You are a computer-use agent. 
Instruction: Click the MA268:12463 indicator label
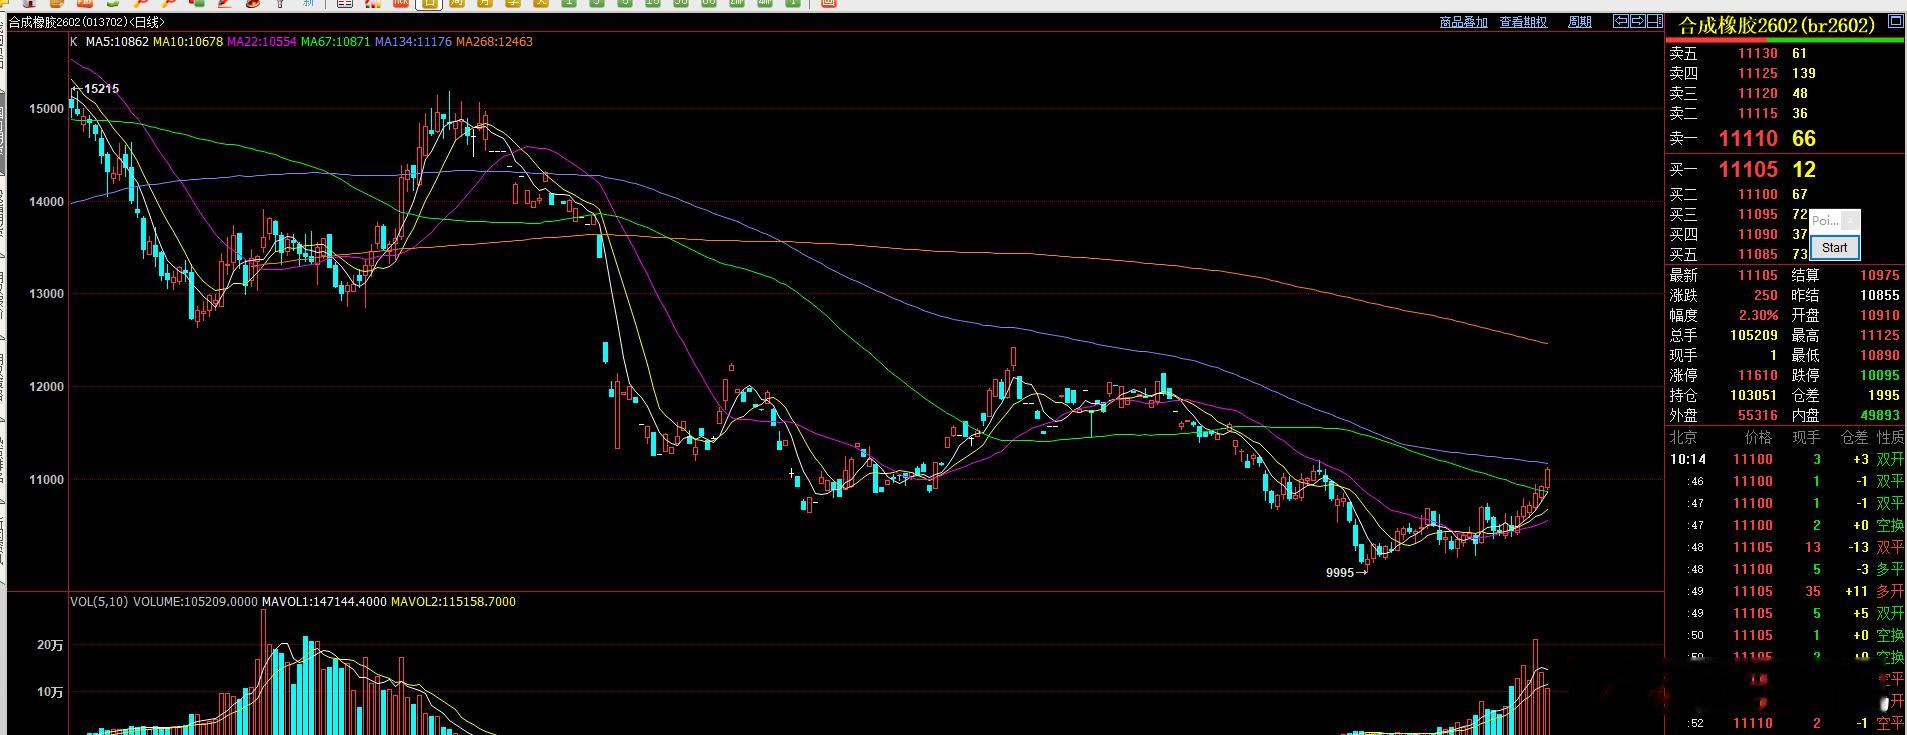pyautogui.click(x=494, y=42)
